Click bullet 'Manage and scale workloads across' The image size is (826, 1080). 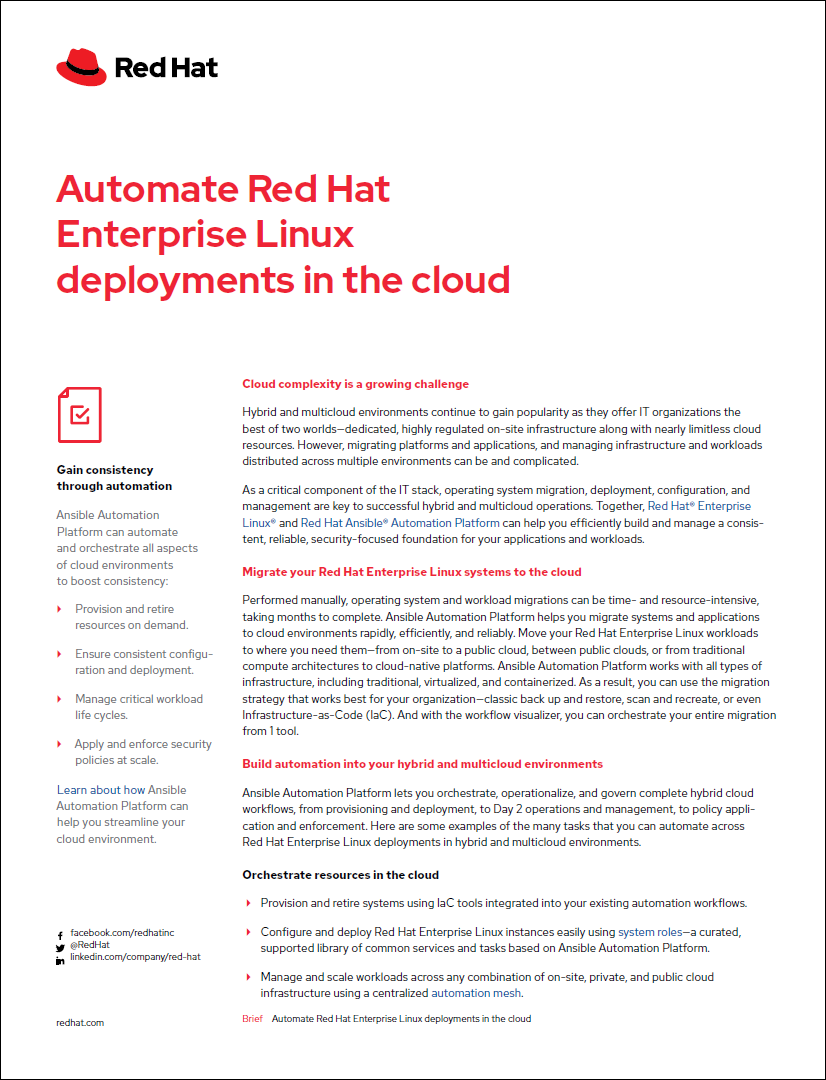(487, 985)
